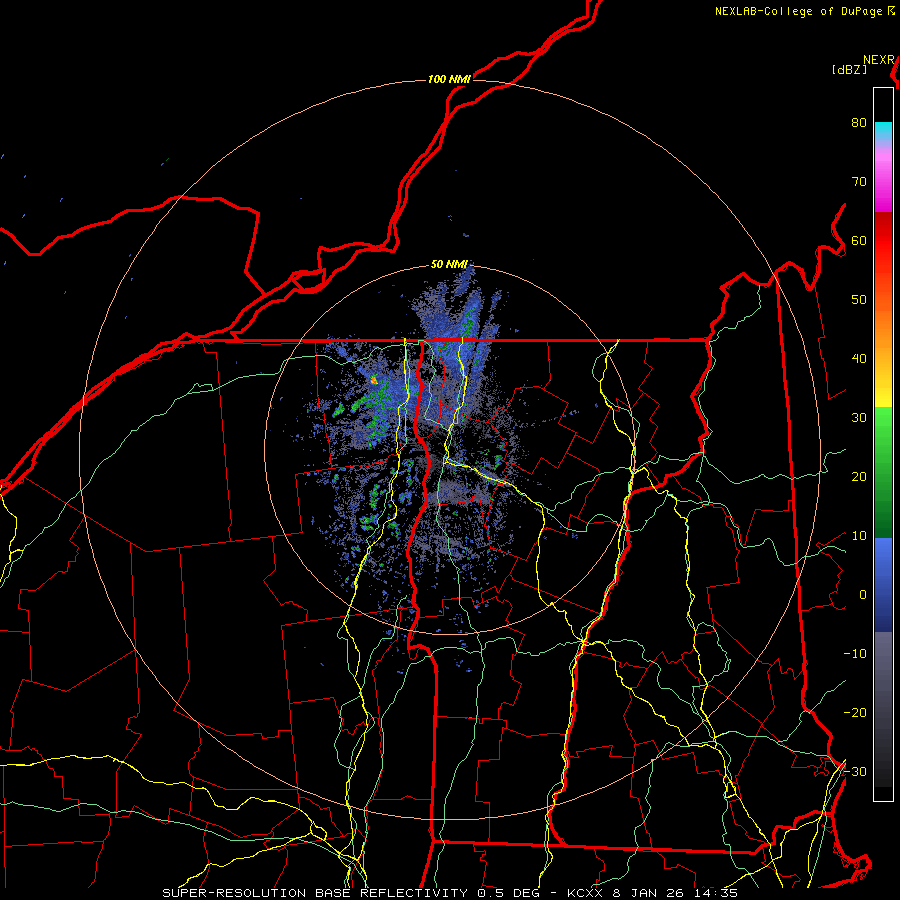This screenshot has width=900, height=900.
Task: Click the 20 value on the dBZ scale
Action: pos(859,477)
